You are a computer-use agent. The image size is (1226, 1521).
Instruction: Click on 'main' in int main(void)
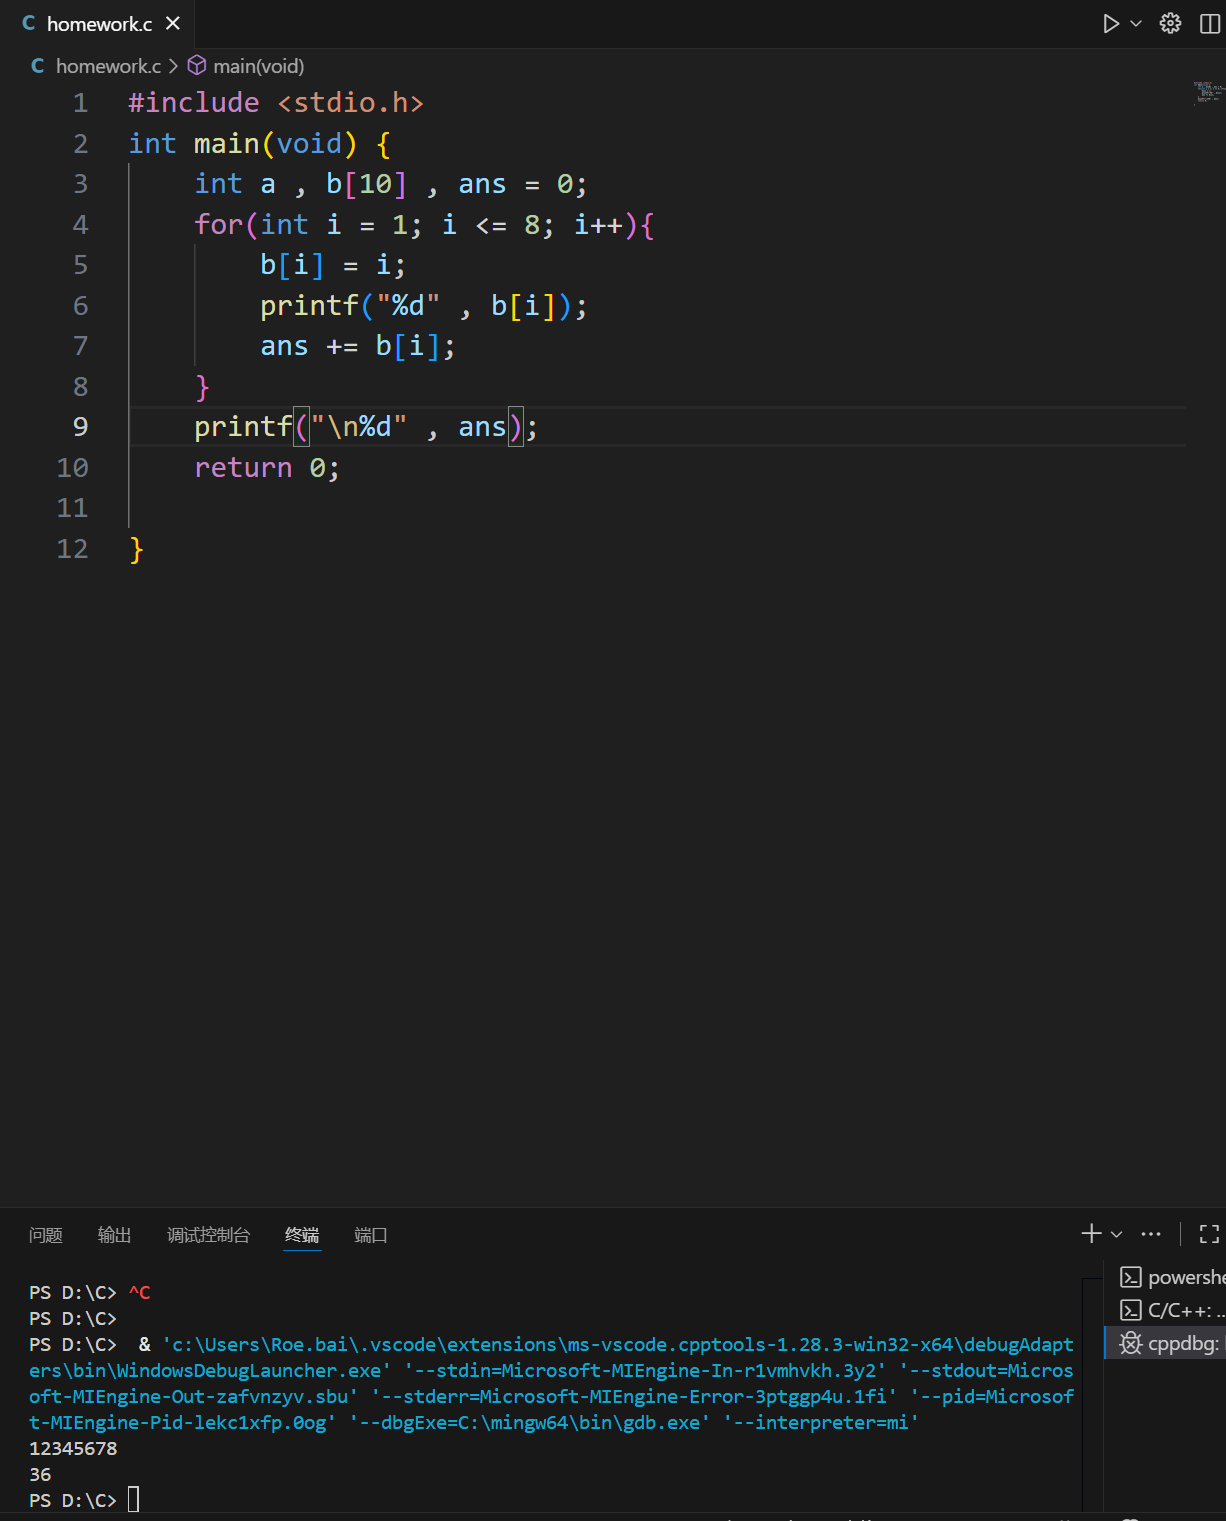[227, 144]
